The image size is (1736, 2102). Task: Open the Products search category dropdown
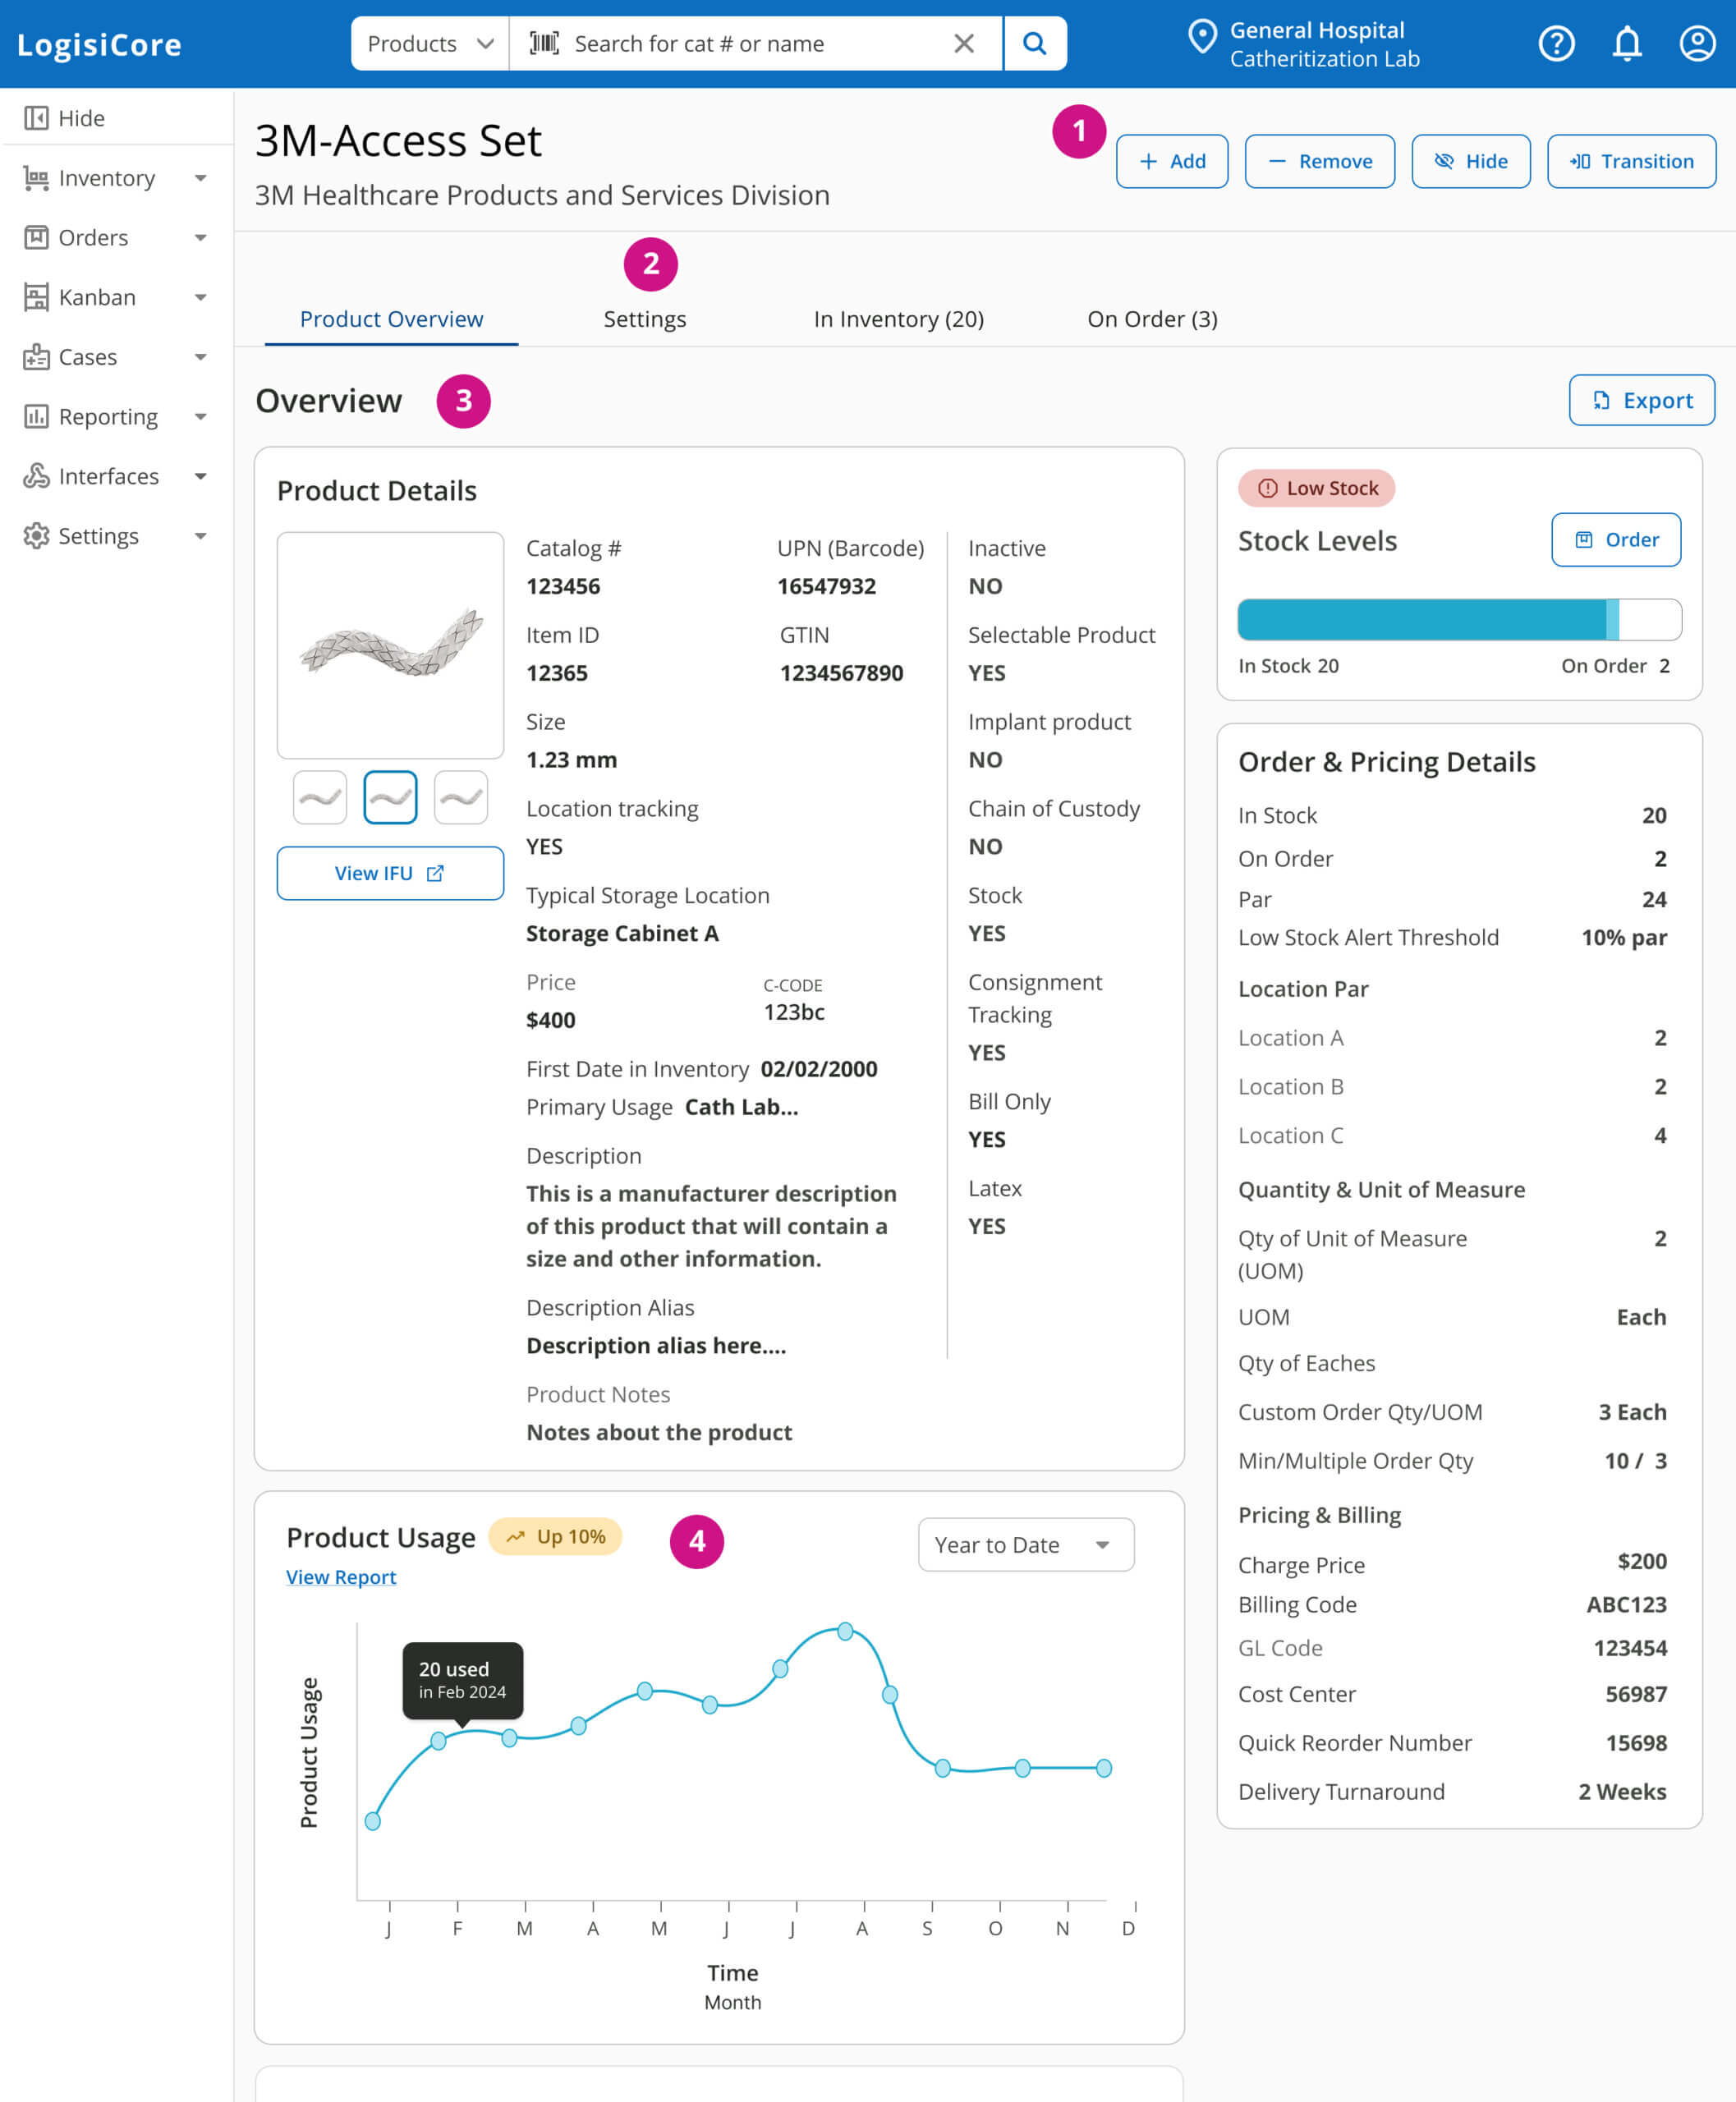pos(430,43)
